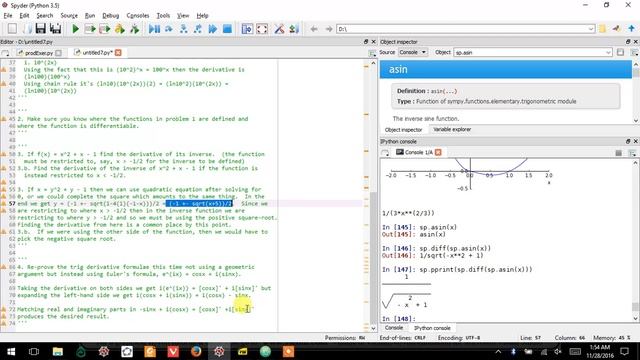Close the prodExer.py tab
Viewport: 640px width, 360px height.
(58, 53)
